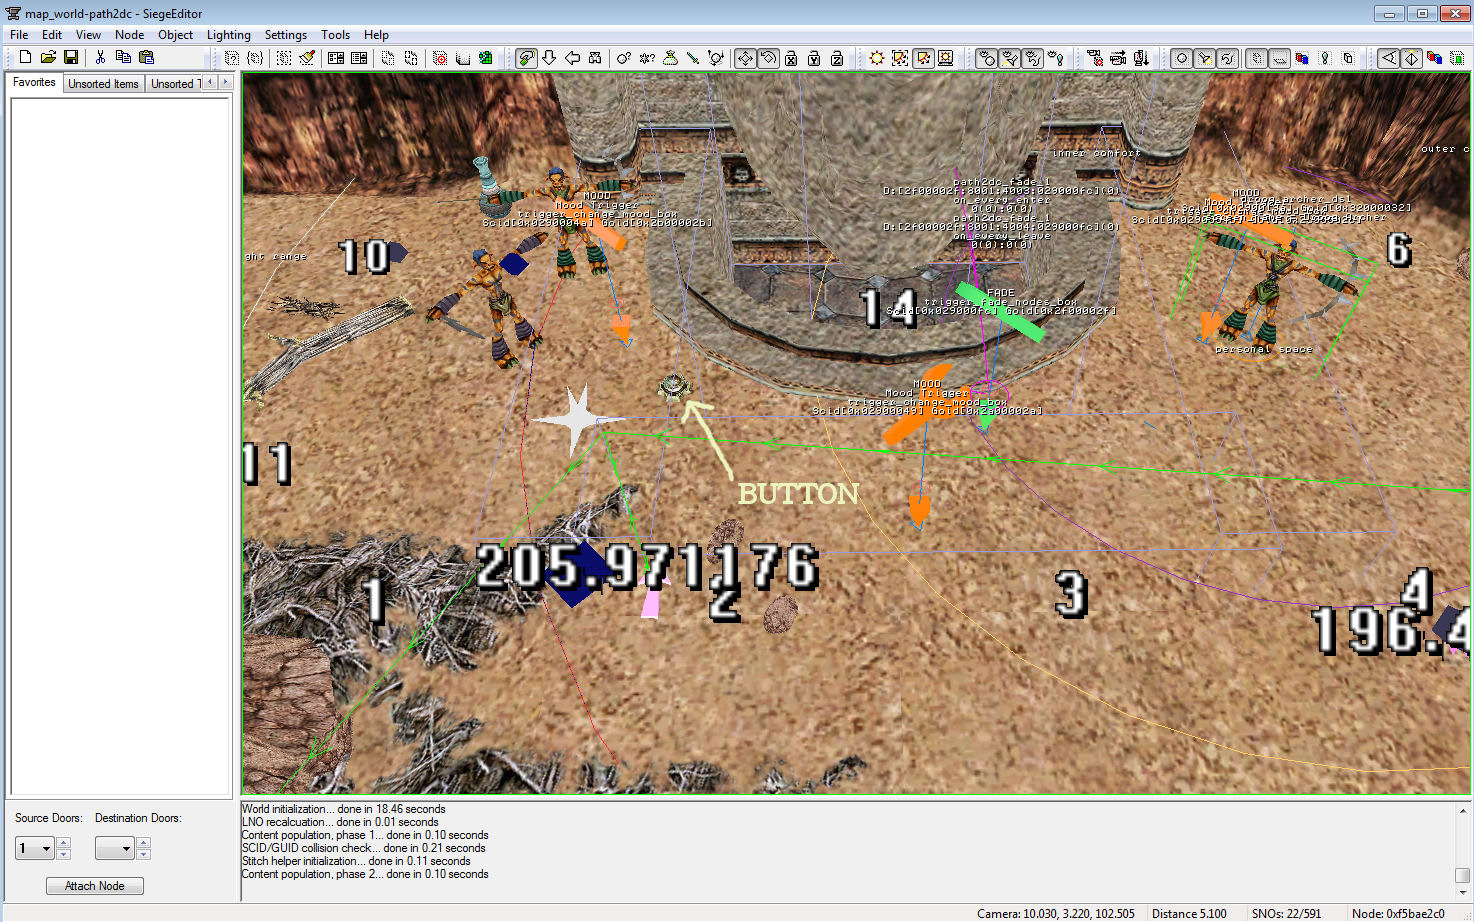This screenshot has width=1474, height=922.
Task: Toggle the eye-with-circle view button
Action: (x=985, y=58)
